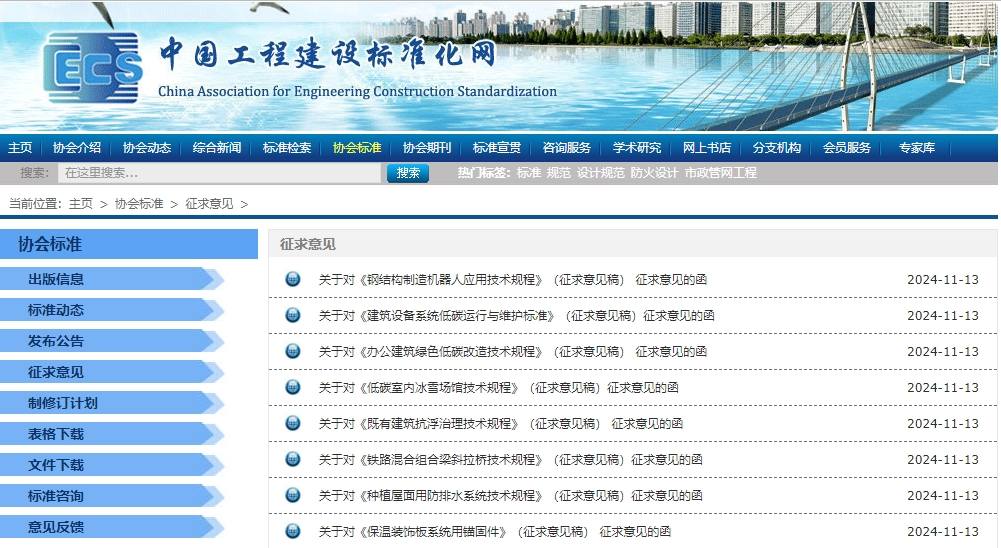Viewport: 1001px width, 548px height.
Task: Click globe icon beside 种植屋面用防排水系统技术规程 entry
Action: pos(293,495)
